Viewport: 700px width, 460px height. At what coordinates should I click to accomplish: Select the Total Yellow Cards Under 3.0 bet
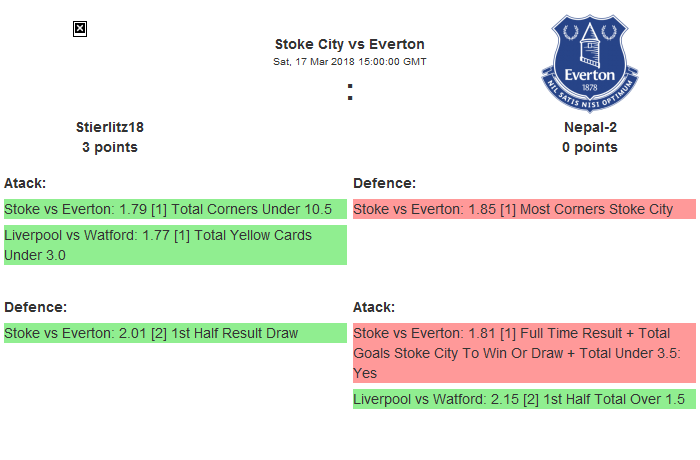pos(175,245)
